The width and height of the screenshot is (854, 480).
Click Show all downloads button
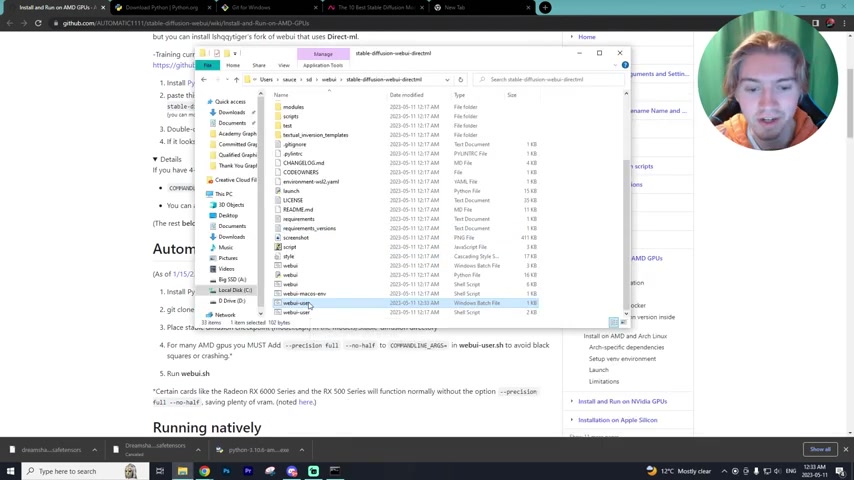tap(820, 449)
